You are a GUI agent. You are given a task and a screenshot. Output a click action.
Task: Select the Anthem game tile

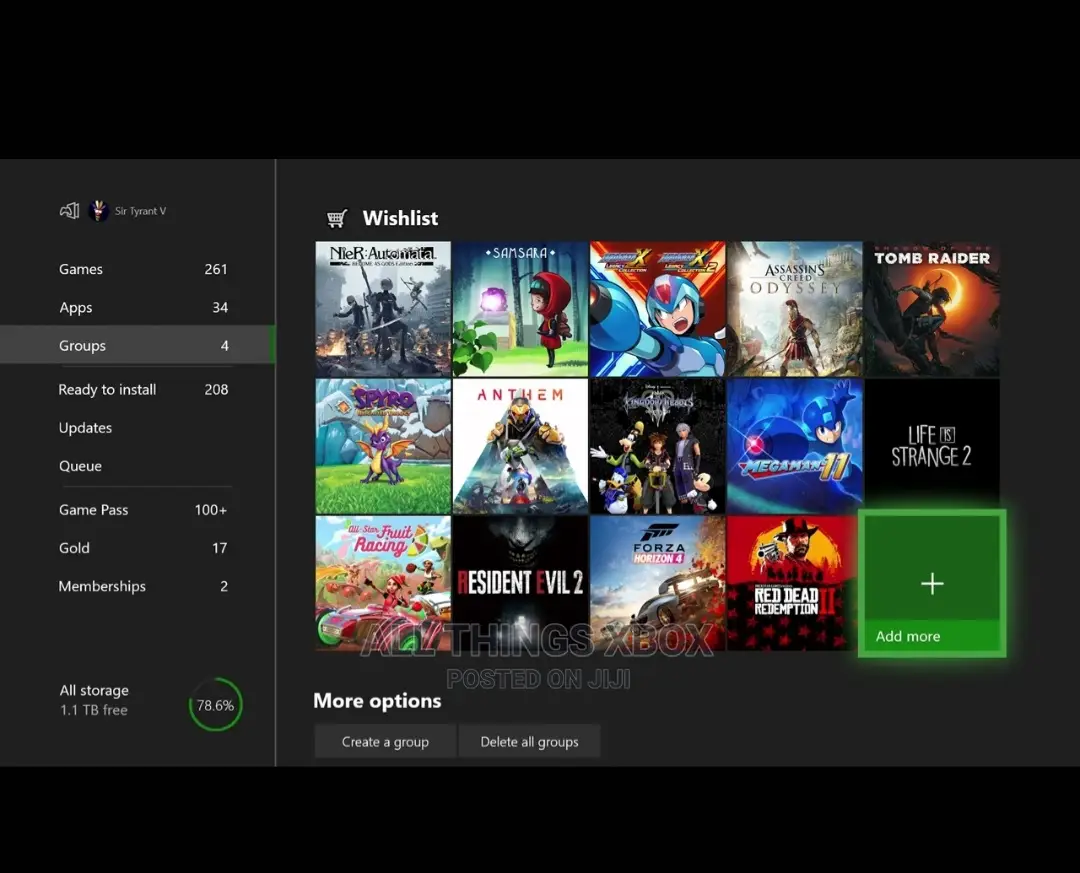coord(521,446)
